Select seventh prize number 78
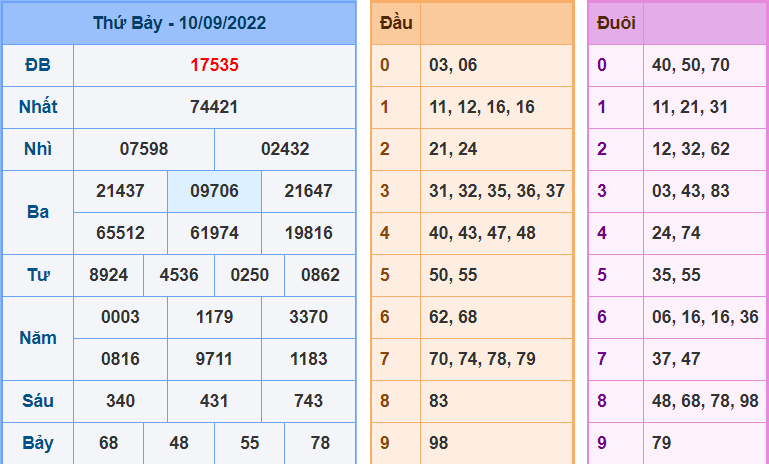The image size is (769, 464). tap(320, 443)
